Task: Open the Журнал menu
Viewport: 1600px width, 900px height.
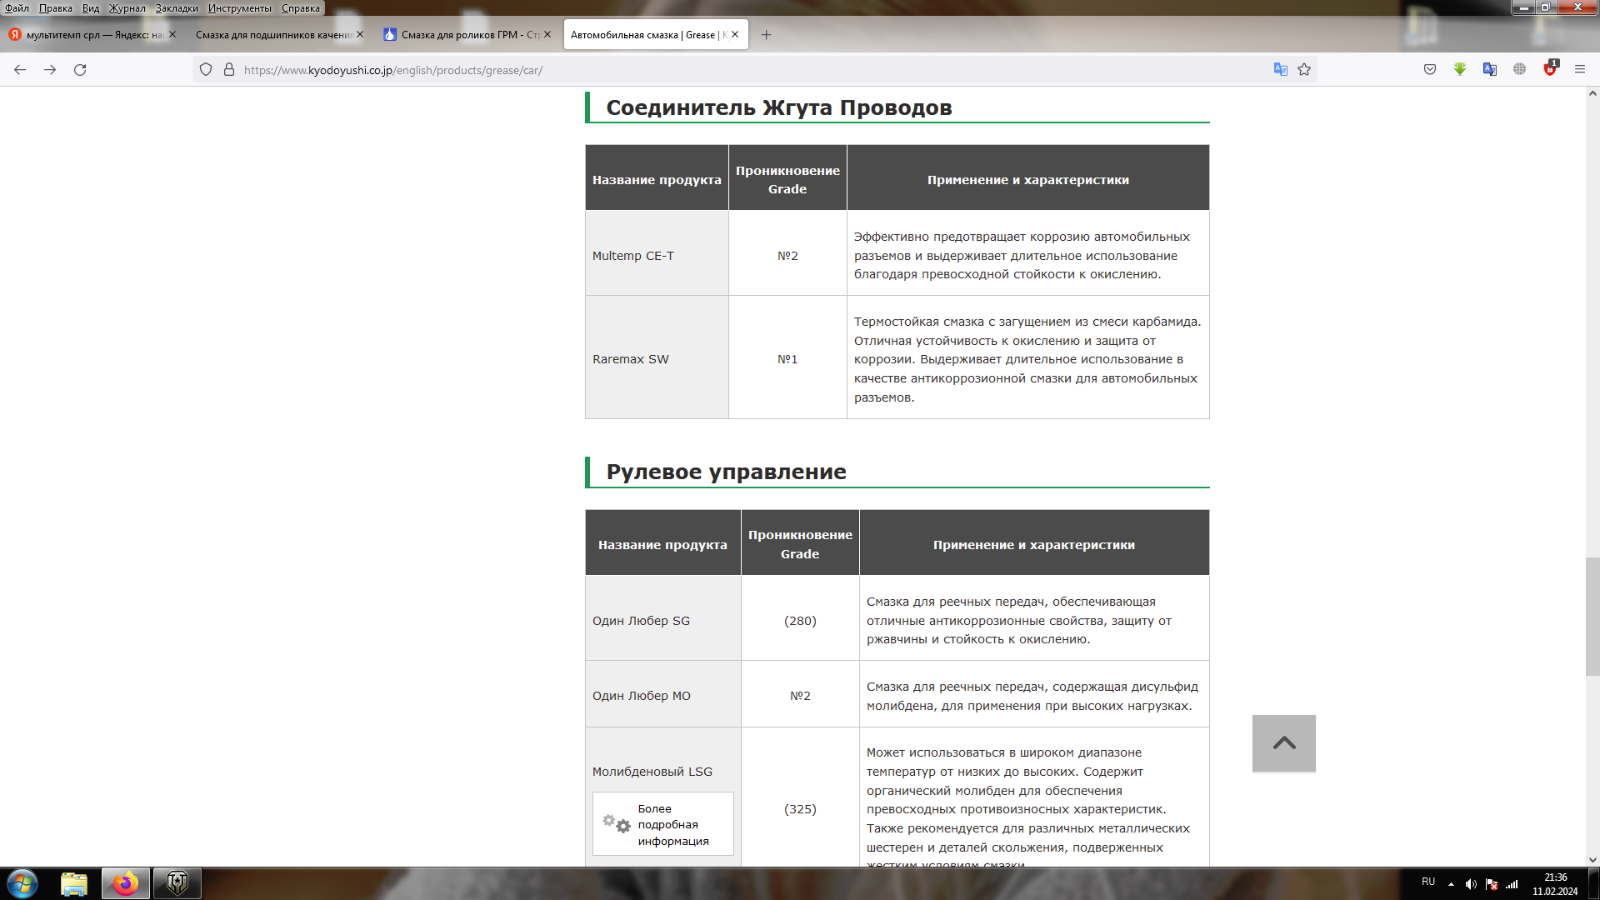Action: [x=127, y=8]
